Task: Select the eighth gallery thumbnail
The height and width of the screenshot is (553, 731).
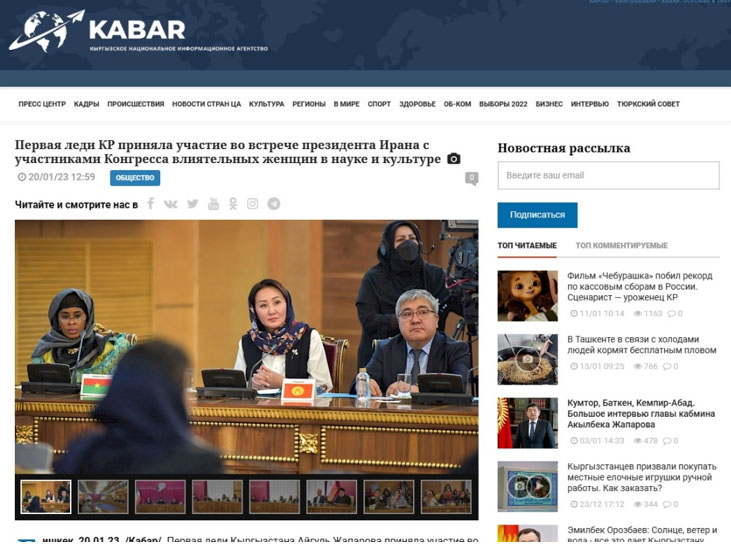Action: pyautogui.click(x=446, y=497)
